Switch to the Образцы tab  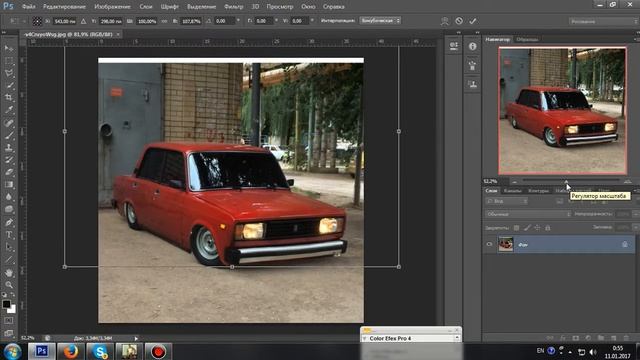(527, 39)
